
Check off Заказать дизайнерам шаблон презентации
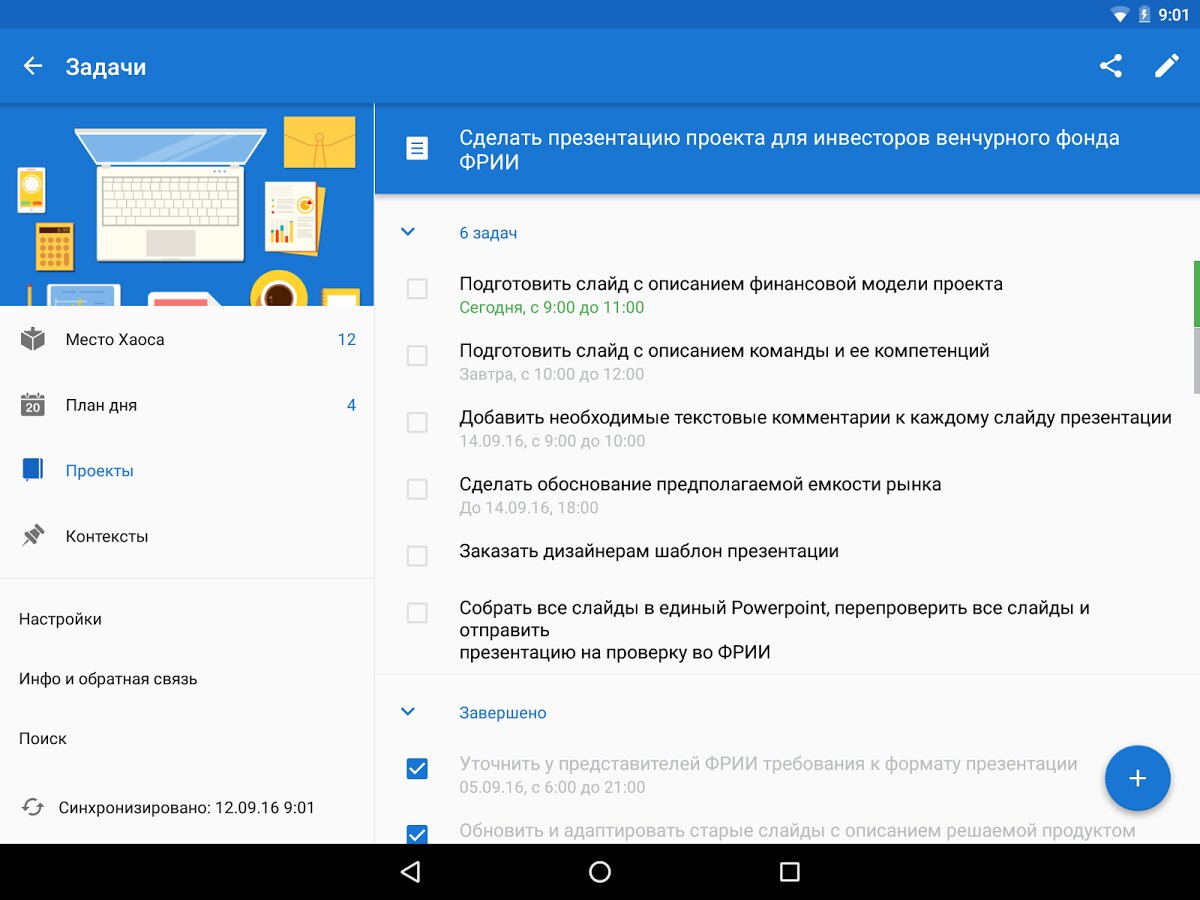tap(417, 556)
